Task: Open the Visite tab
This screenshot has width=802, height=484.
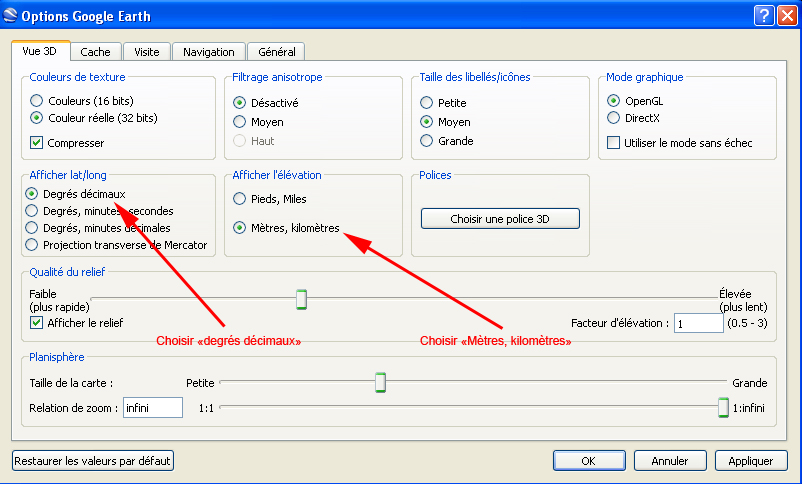Action: point(147,52)
